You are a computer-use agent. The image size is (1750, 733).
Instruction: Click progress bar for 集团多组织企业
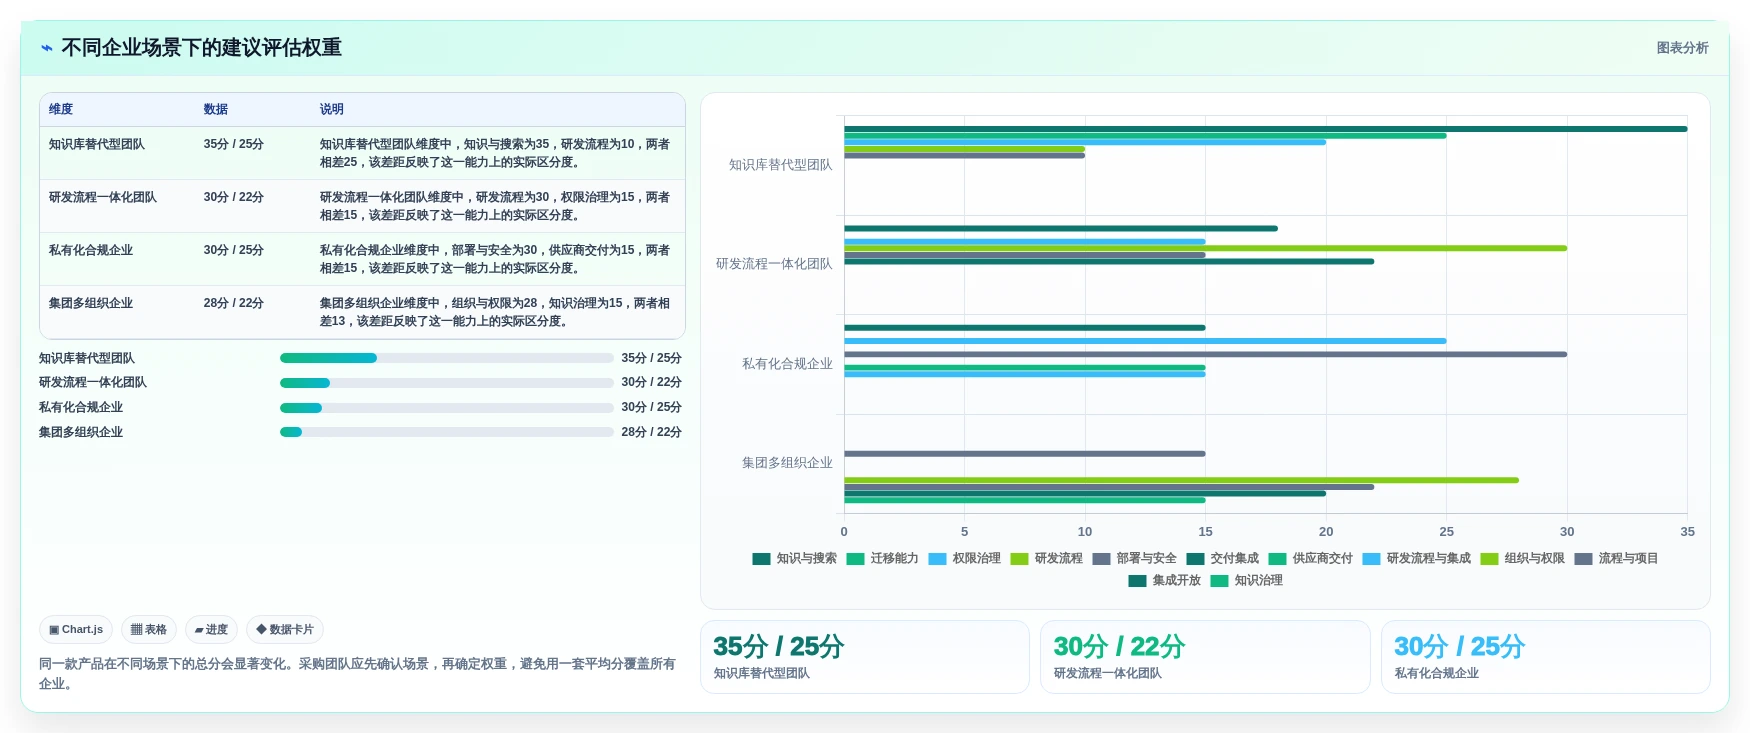point(447,432)
